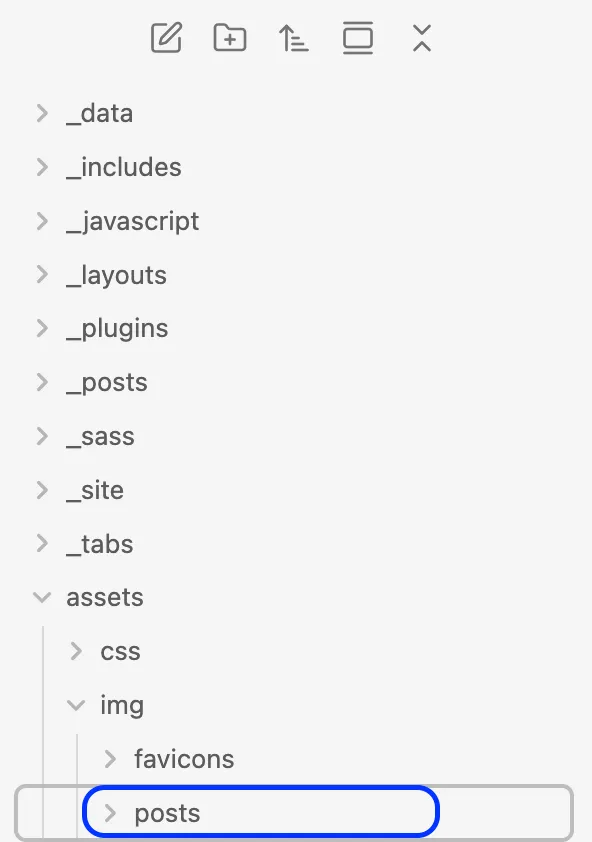This screenshot has height=842, width=592.
Task: Collapse the img folder arrow
Action: (76, 705)
